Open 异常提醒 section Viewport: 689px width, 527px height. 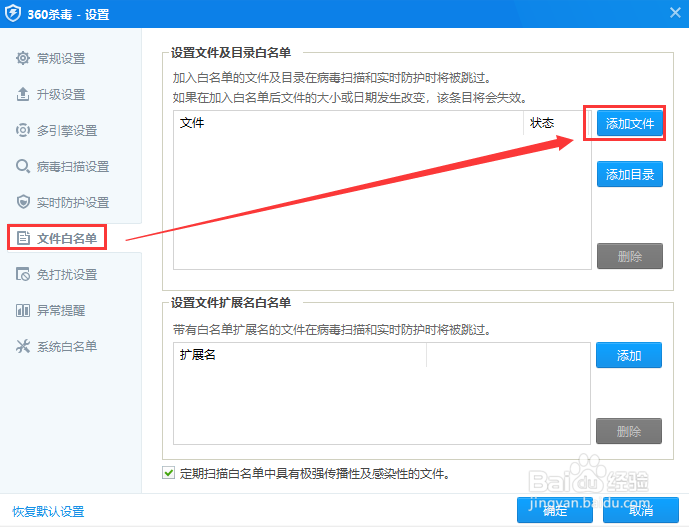click(x=61, y=311)
